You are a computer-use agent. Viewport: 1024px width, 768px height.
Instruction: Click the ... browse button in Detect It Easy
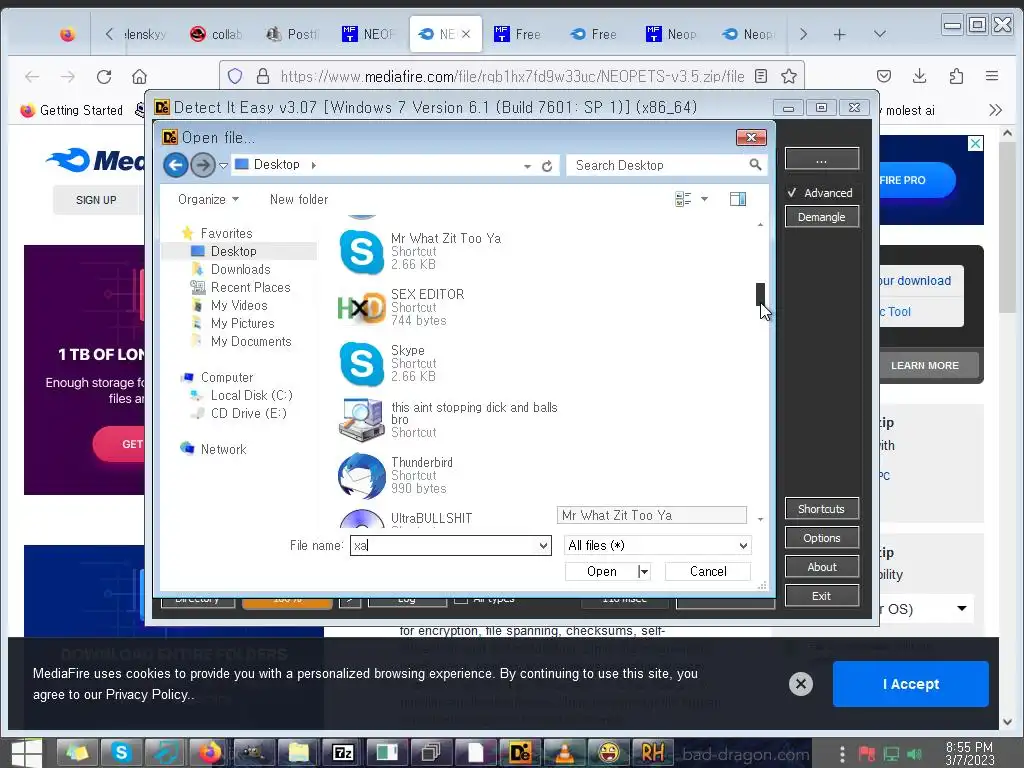point(822,159)
